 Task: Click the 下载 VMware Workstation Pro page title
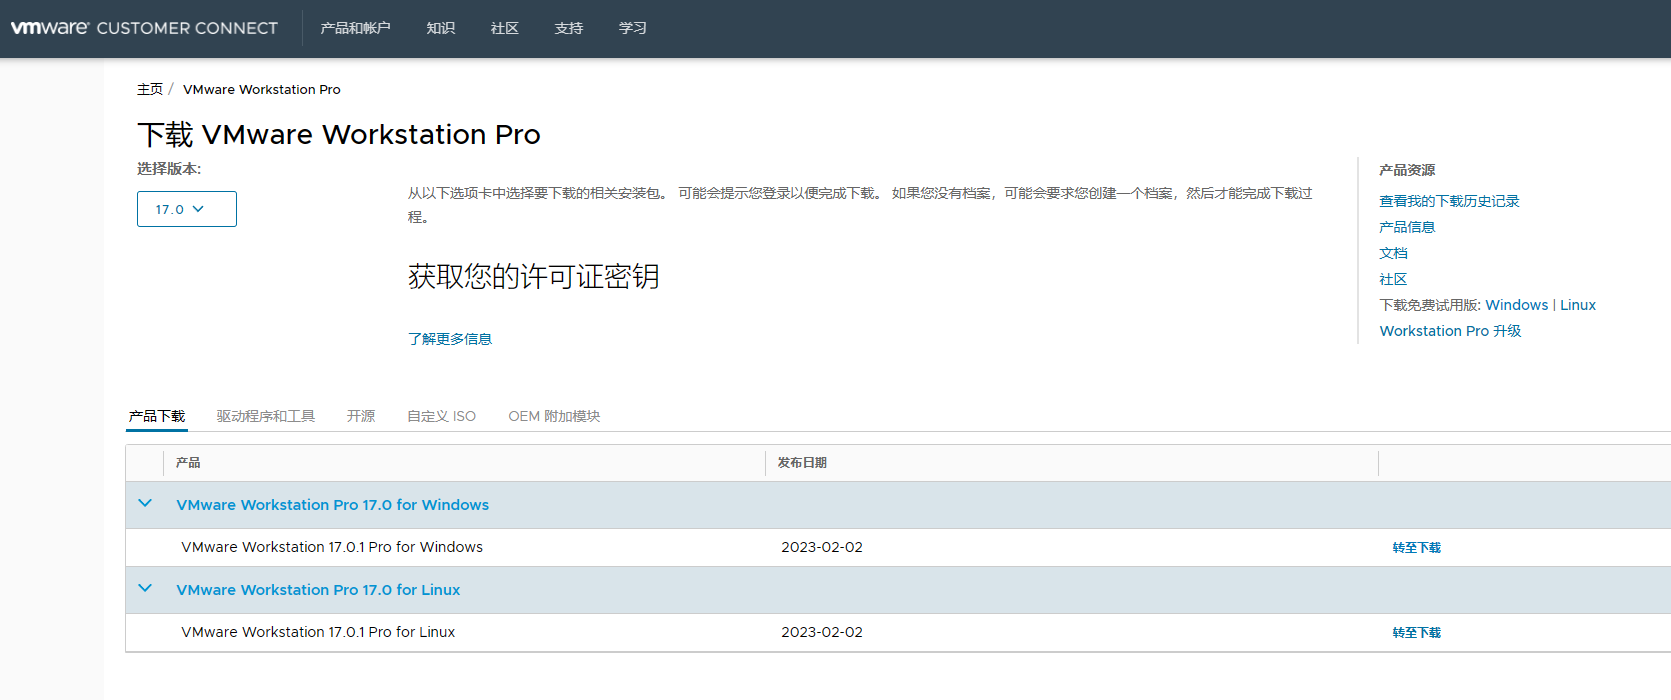coord(339,134)
